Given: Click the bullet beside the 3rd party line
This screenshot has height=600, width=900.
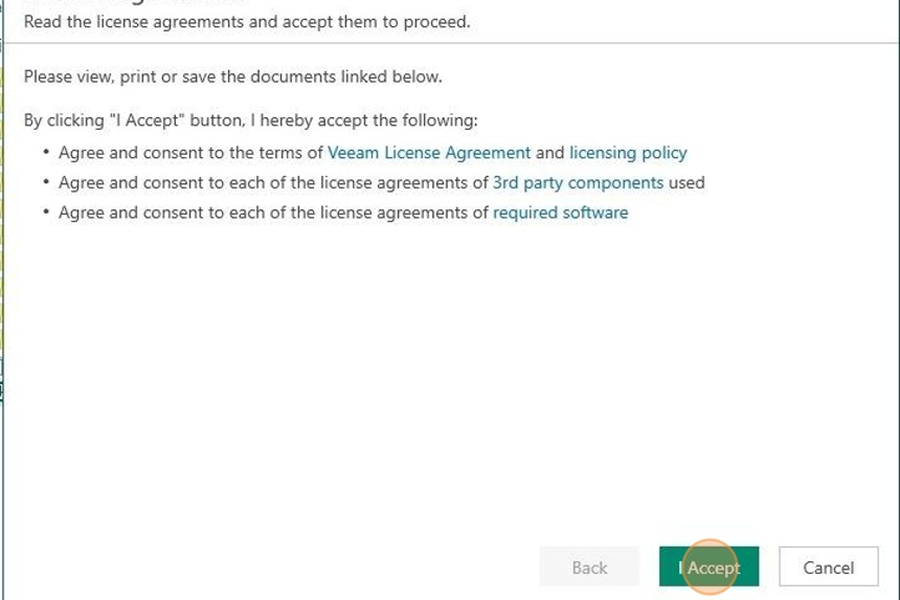Looking at the screenshot, I should tap(46, 182).
